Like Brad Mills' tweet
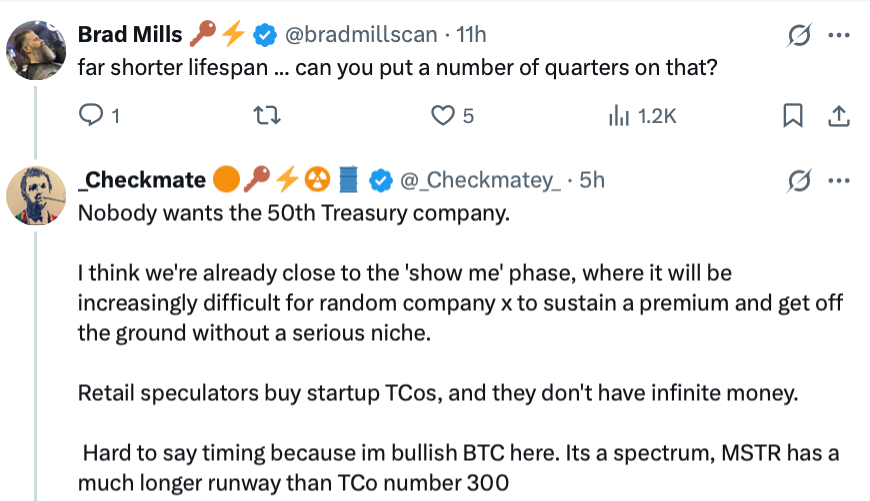This screenshot has height=501, width=870. tap(442, 116)
